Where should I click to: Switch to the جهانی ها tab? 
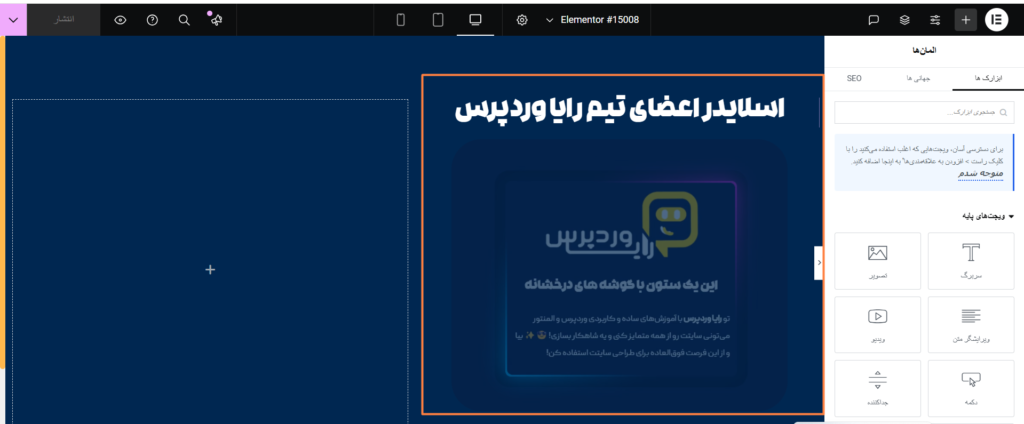pyautogui.click(x=917, y=77)
